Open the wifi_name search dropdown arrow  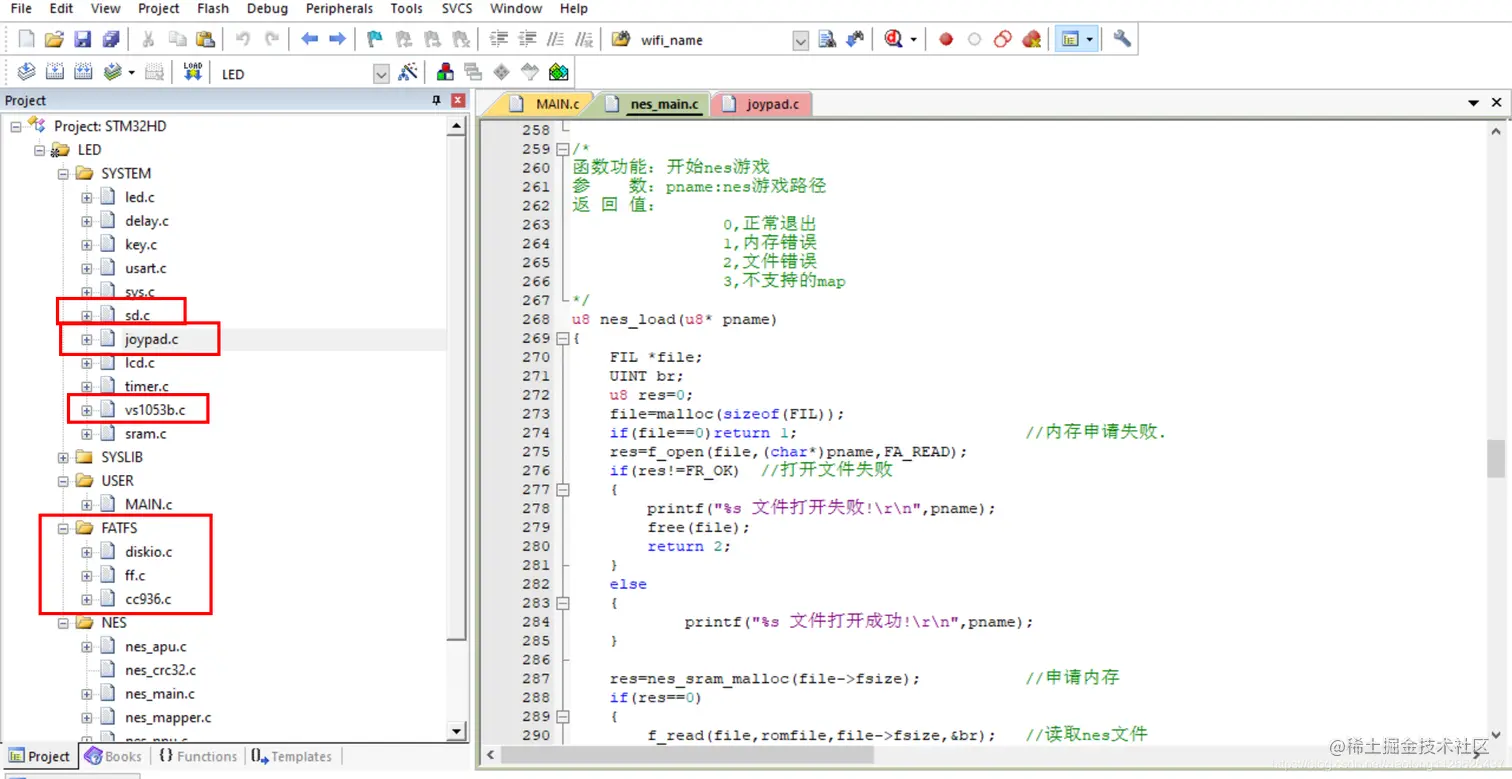coord(800,40)
